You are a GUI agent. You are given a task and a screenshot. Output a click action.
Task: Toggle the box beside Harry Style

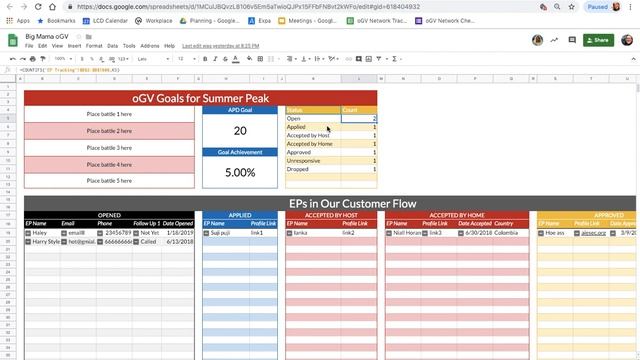point(28,242)
